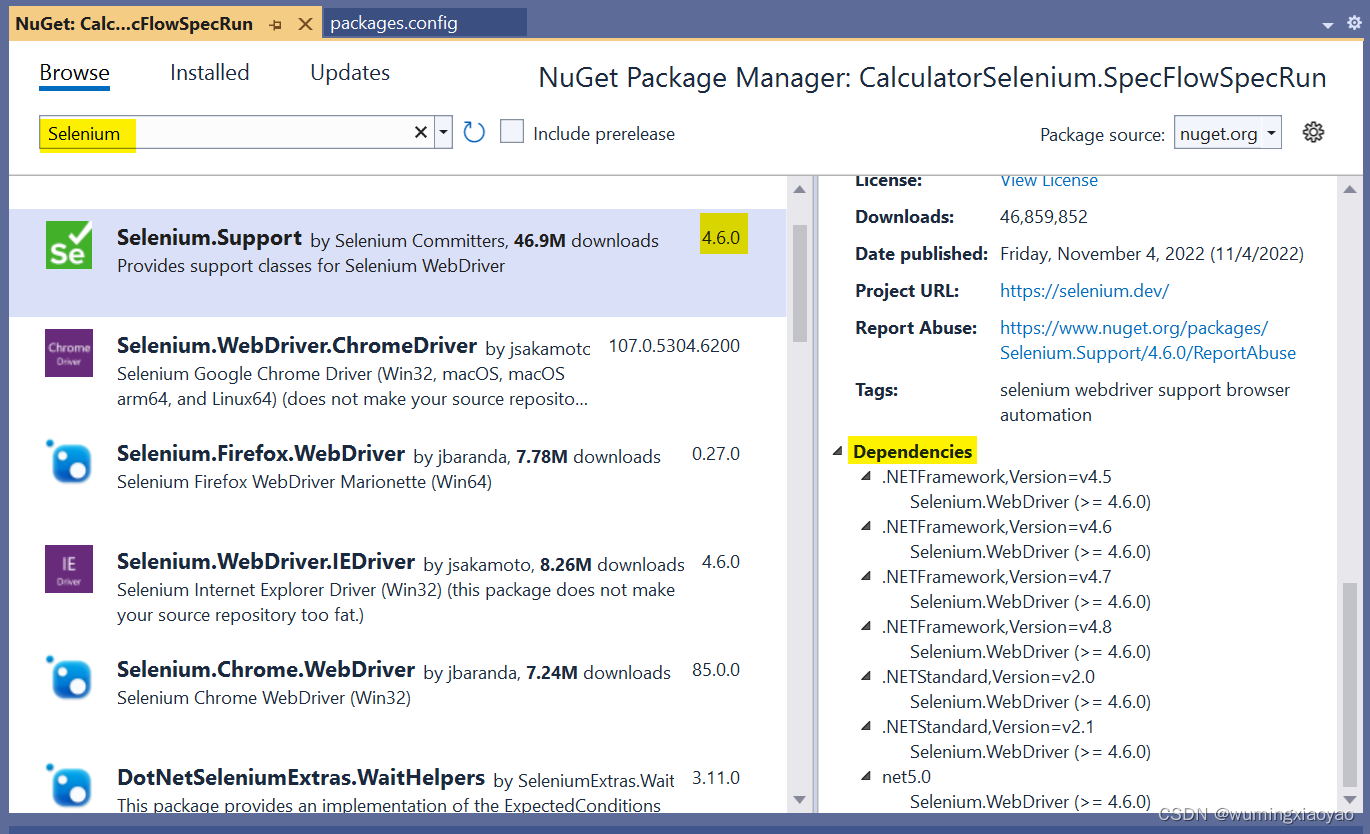Screen dimensions: 1370x834
Task: Open NuGet settings gear icon
Action: click(1314, 132)
